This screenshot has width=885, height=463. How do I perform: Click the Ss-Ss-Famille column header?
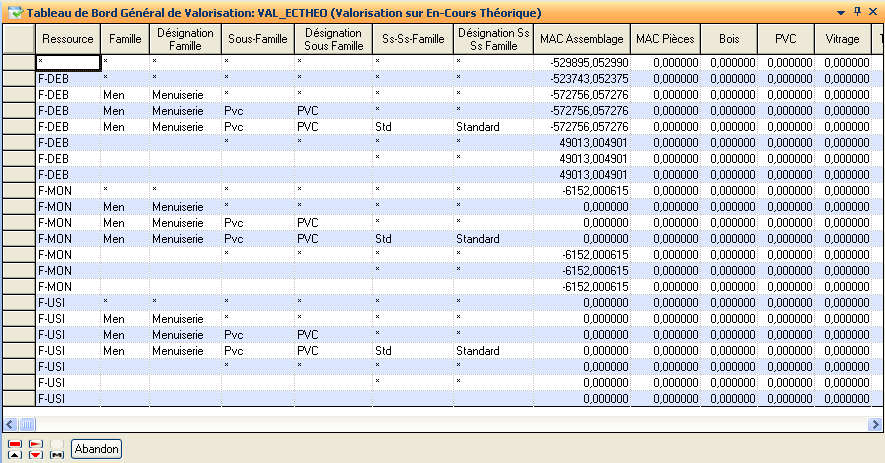coord(413,39)
